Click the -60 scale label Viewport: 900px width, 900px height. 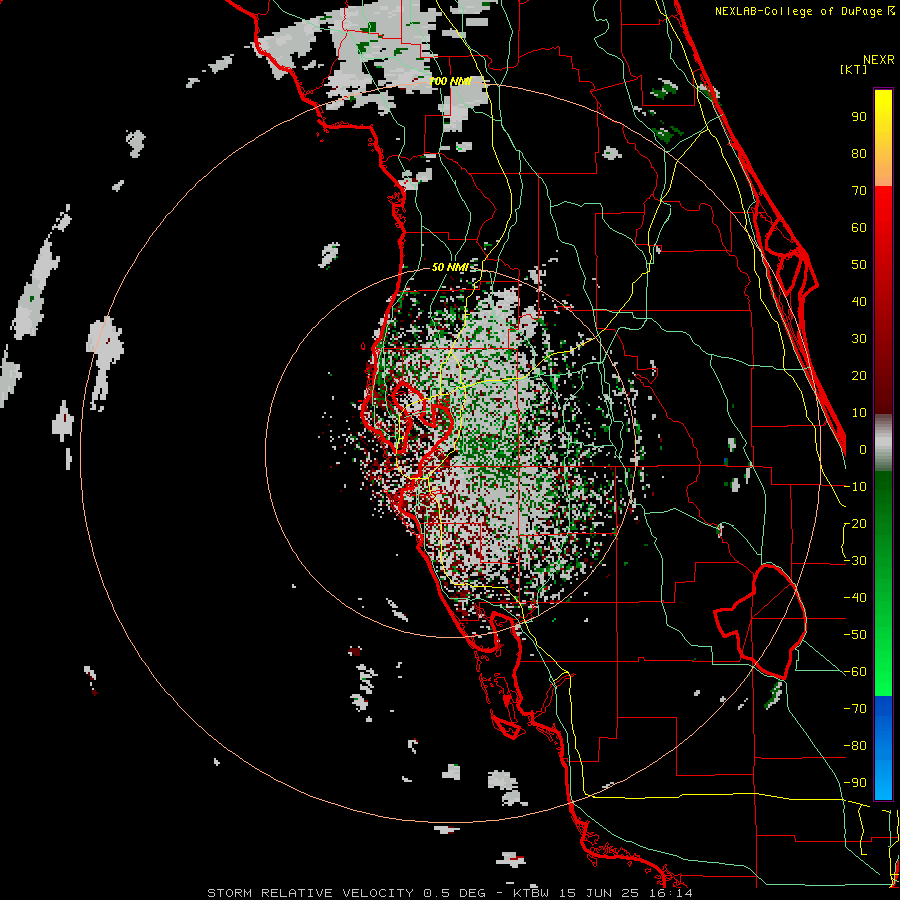[x=856, y=672]
